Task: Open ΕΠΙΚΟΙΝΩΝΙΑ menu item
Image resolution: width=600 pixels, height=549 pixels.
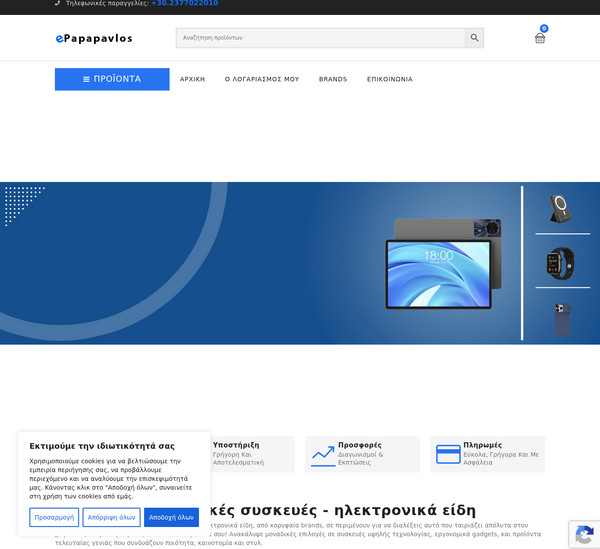Action: (390, 79)
